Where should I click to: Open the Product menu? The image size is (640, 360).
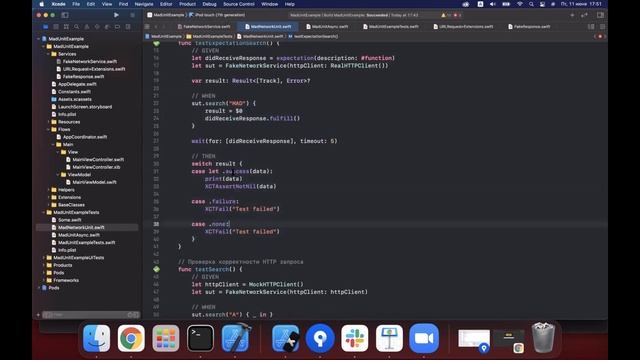pyautogui.click(x=187, y=4)
